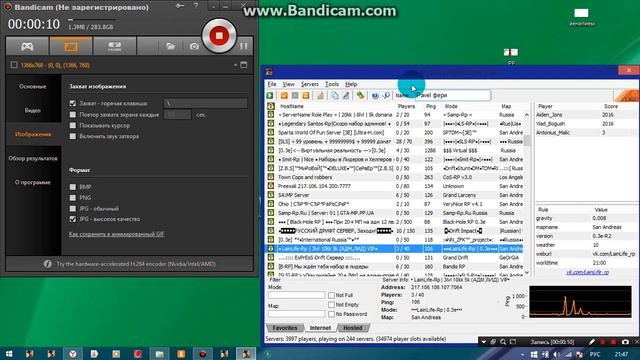This screenshot has width=640, height=360.
Task: Click hotkey input field for screenshot capture
Action: click(205, 104)
